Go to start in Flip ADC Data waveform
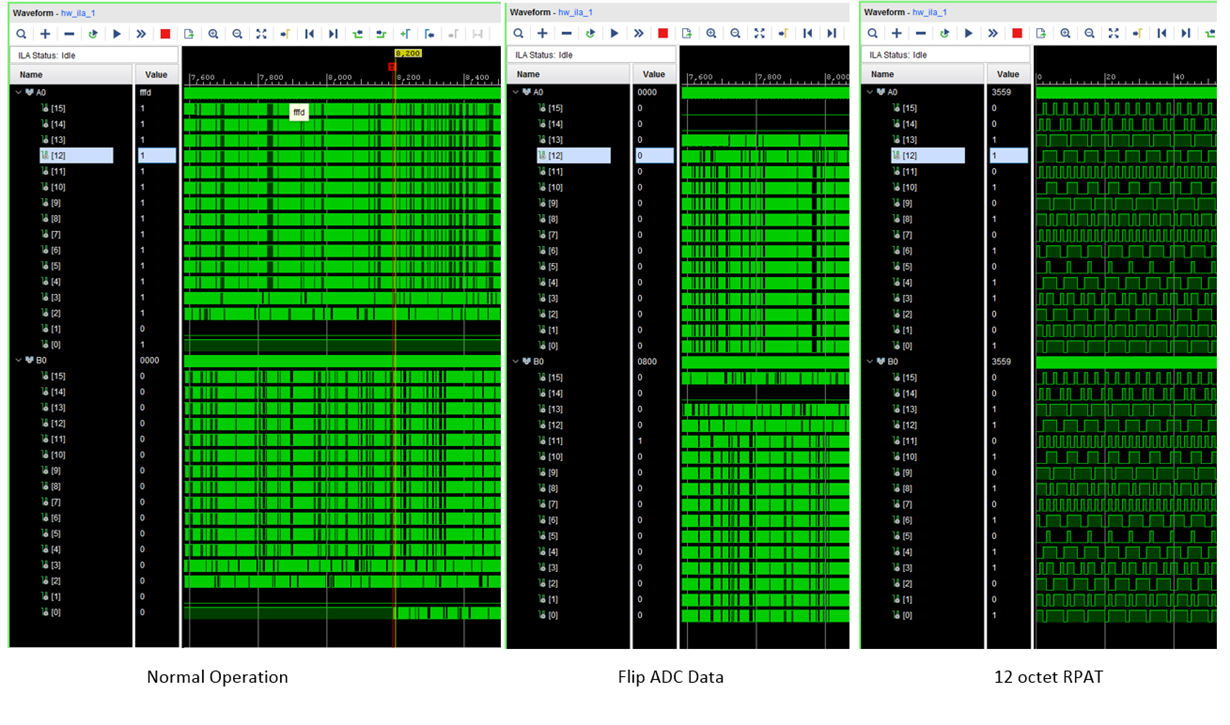 807,33
